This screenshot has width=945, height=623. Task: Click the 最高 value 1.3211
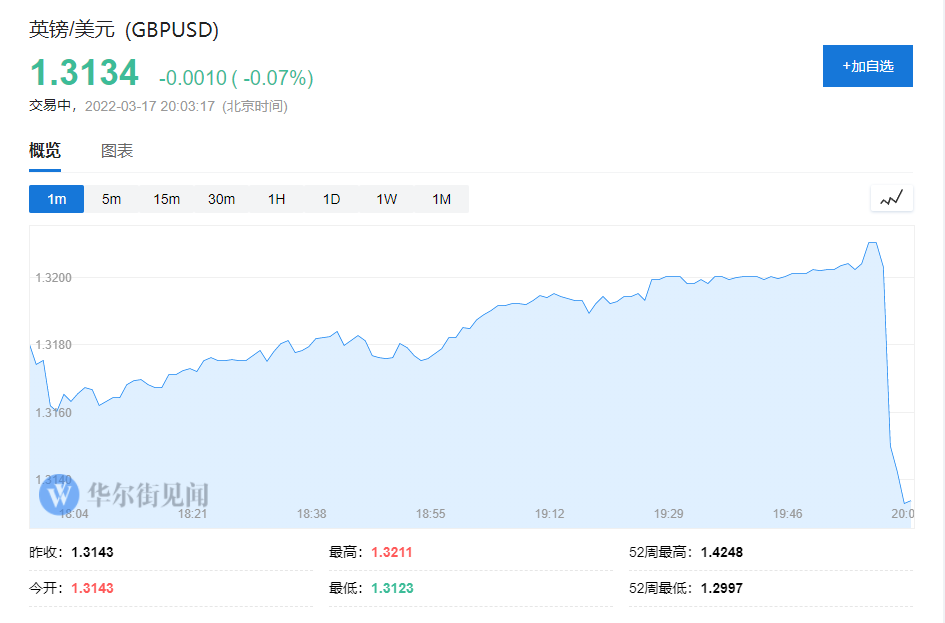tap(392, 552)
